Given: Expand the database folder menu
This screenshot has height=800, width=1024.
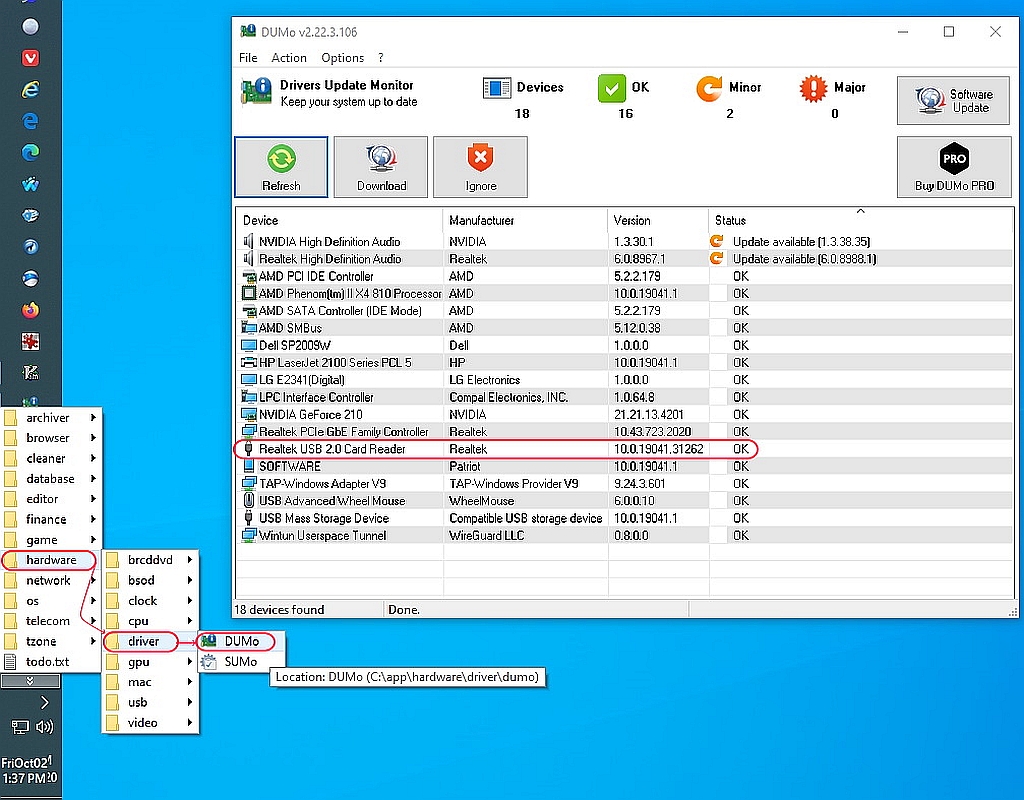Looking at the screenshot, I should click(51, 479).
